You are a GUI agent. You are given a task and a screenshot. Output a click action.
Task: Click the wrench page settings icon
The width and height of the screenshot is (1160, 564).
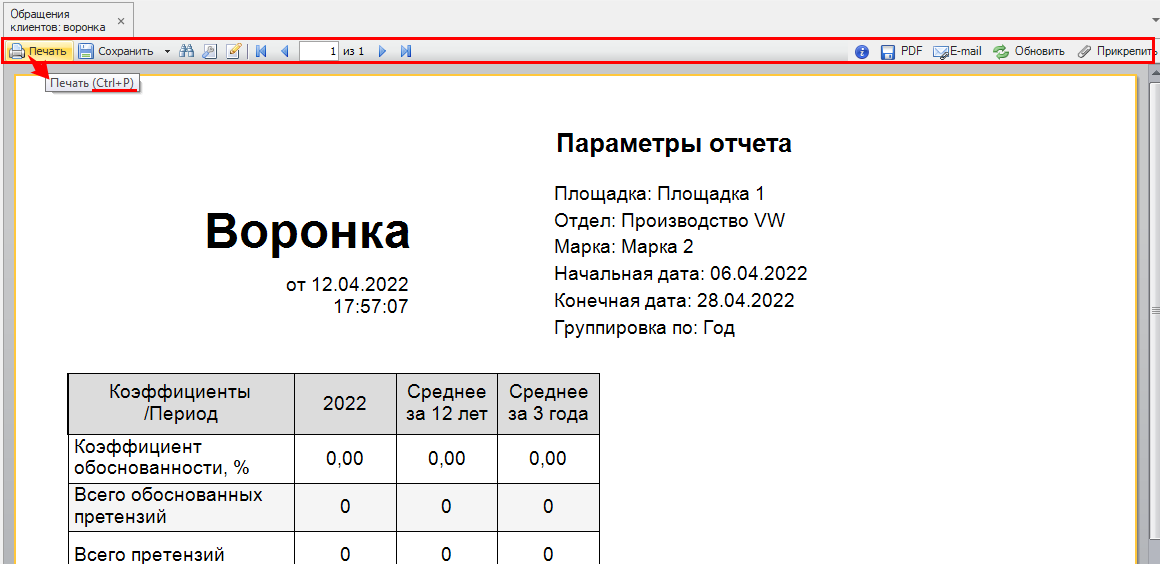(209, 51)
